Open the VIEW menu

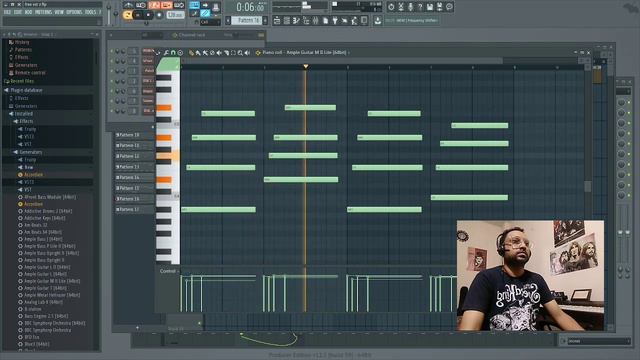[59, 12]
